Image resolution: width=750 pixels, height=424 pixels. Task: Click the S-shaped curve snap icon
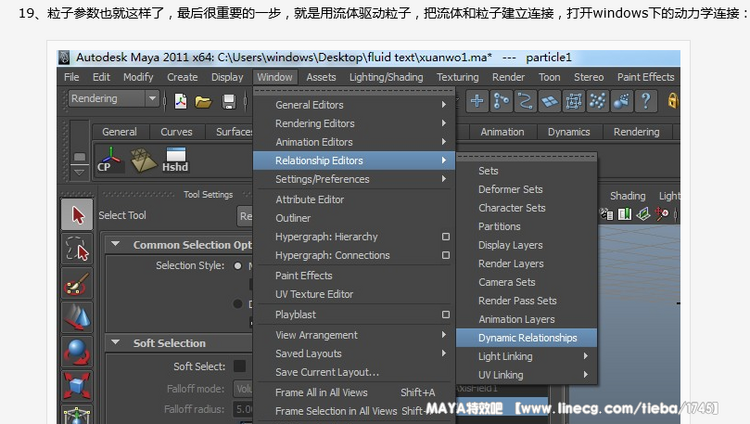525,101
